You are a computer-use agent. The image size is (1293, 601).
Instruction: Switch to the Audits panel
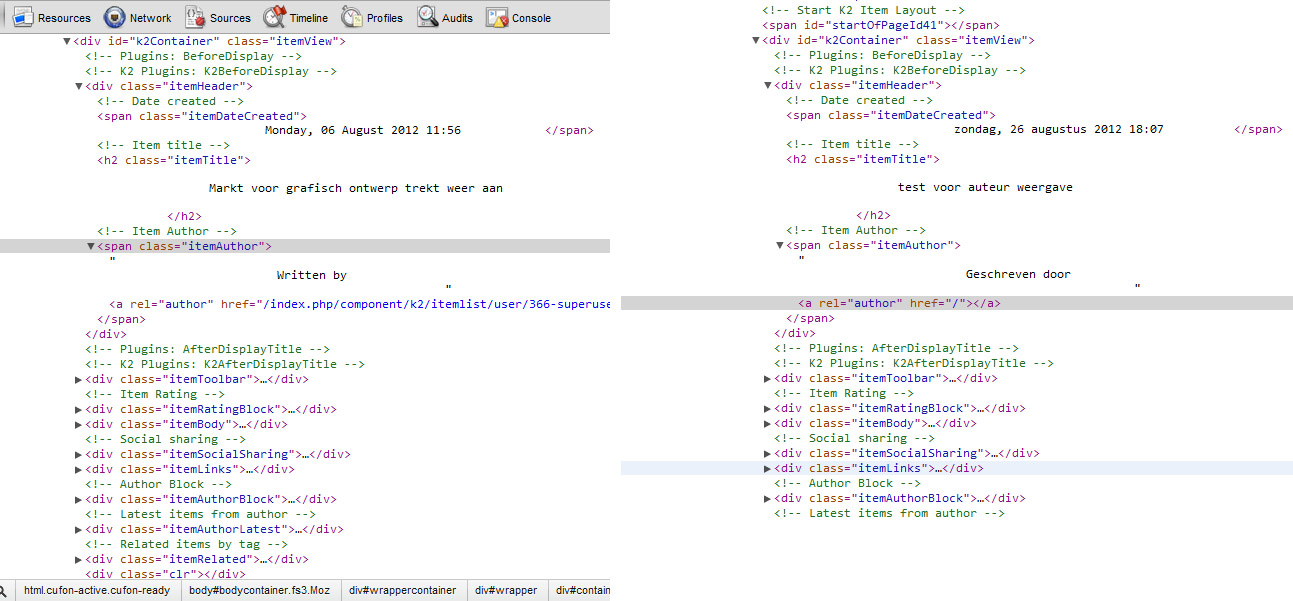coord(445,17)
